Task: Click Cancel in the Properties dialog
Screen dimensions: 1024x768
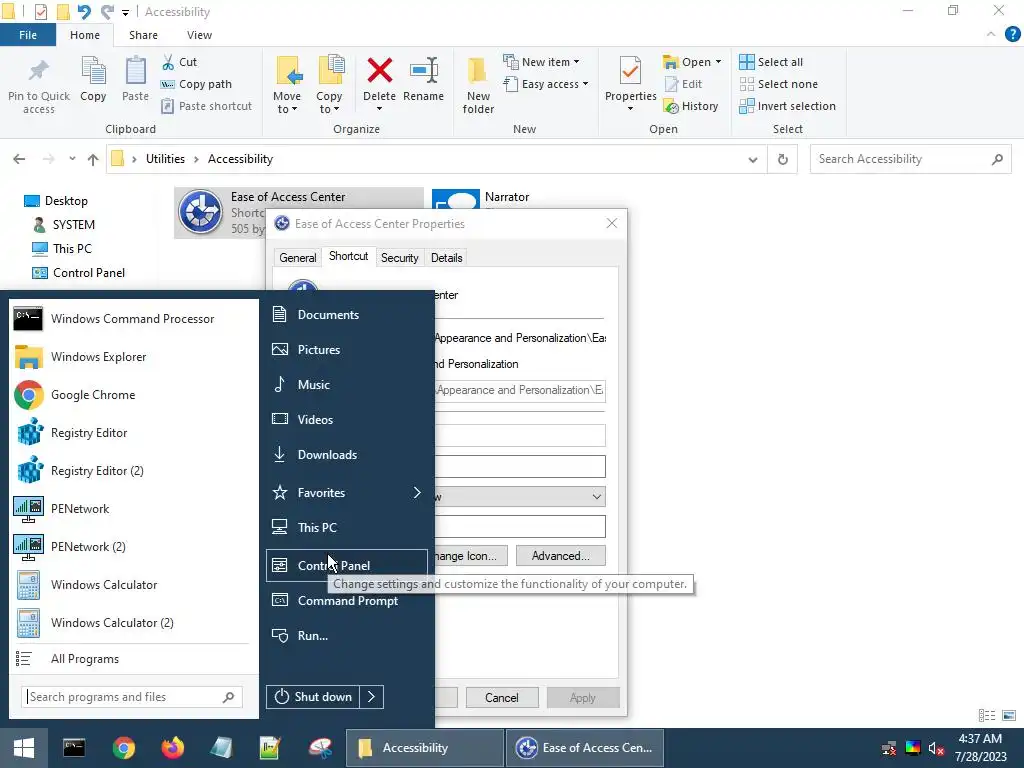Action: pyautogui.click(x=502, y=697)
